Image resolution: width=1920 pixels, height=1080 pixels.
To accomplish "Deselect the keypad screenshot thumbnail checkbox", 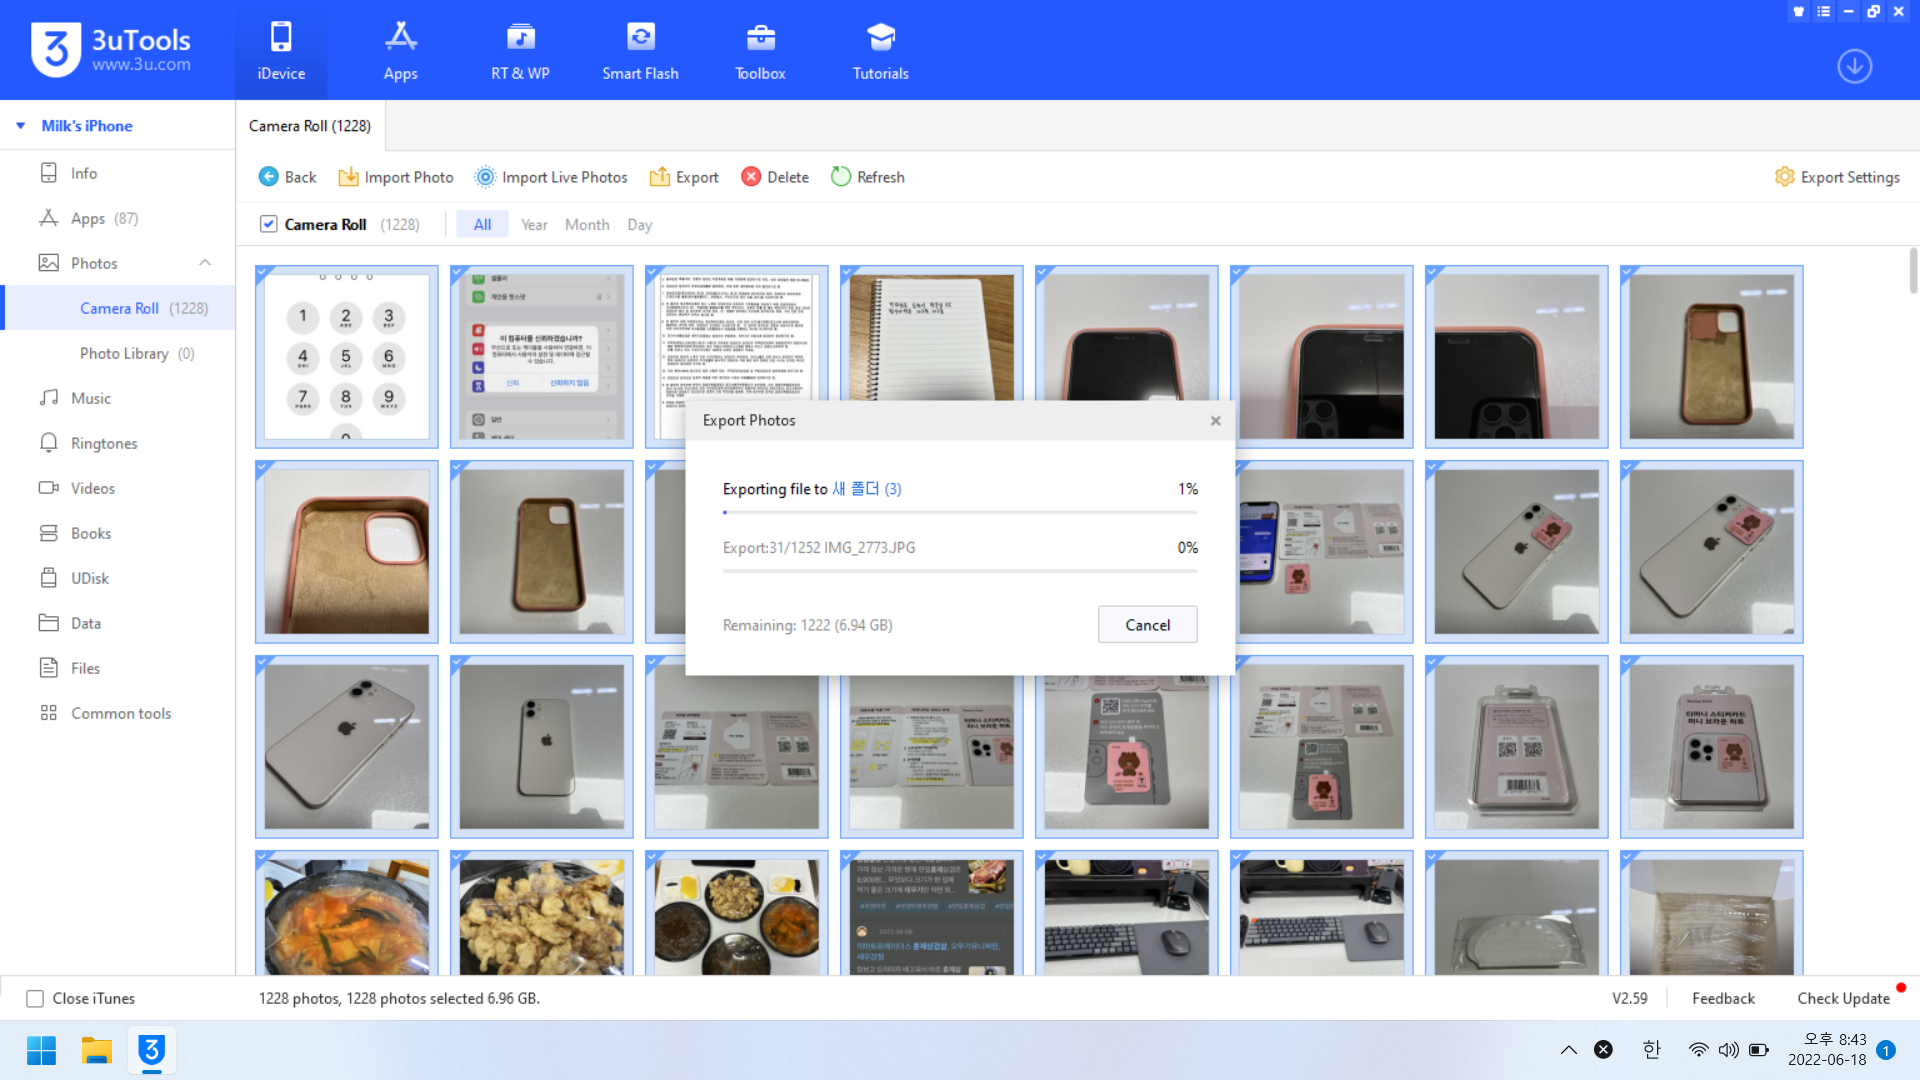I will pos(263,273).
